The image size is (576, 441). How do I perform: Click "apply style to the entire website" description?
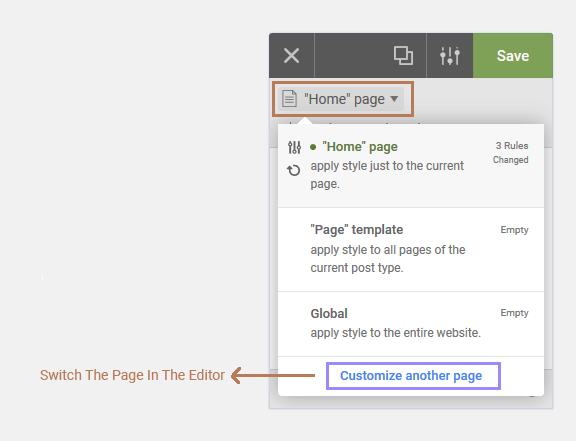(396, 333)
